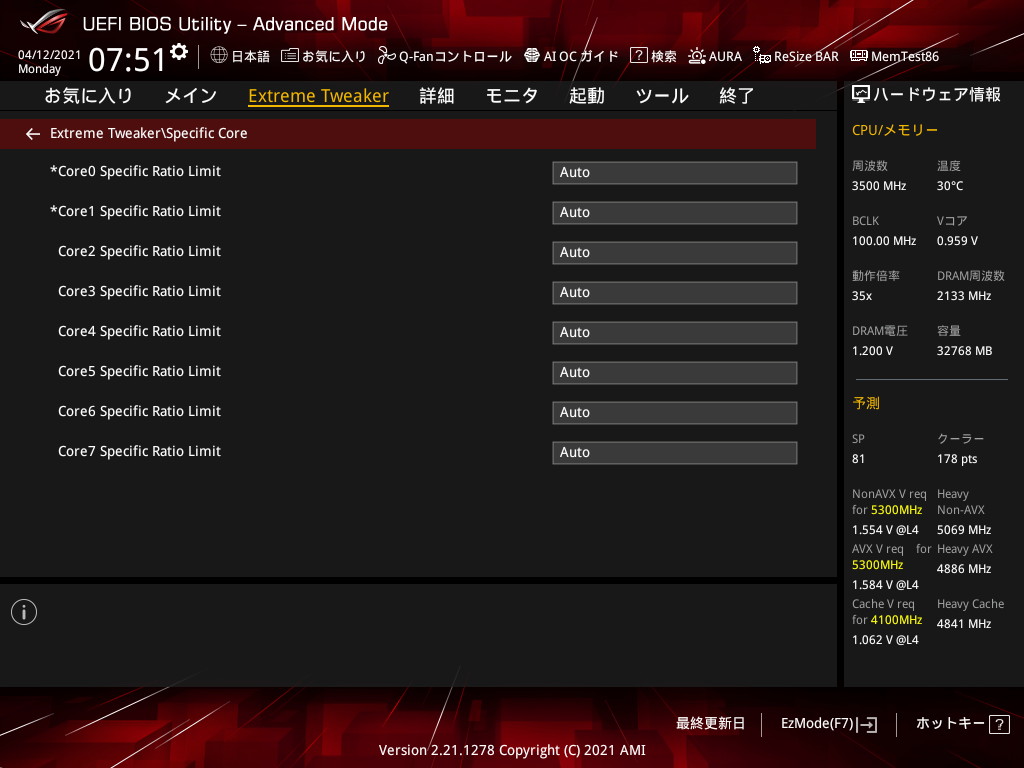
Task: Open Core6 Specific Ratio Limit field
Action: pyautogui.click(x=675, y=413)
